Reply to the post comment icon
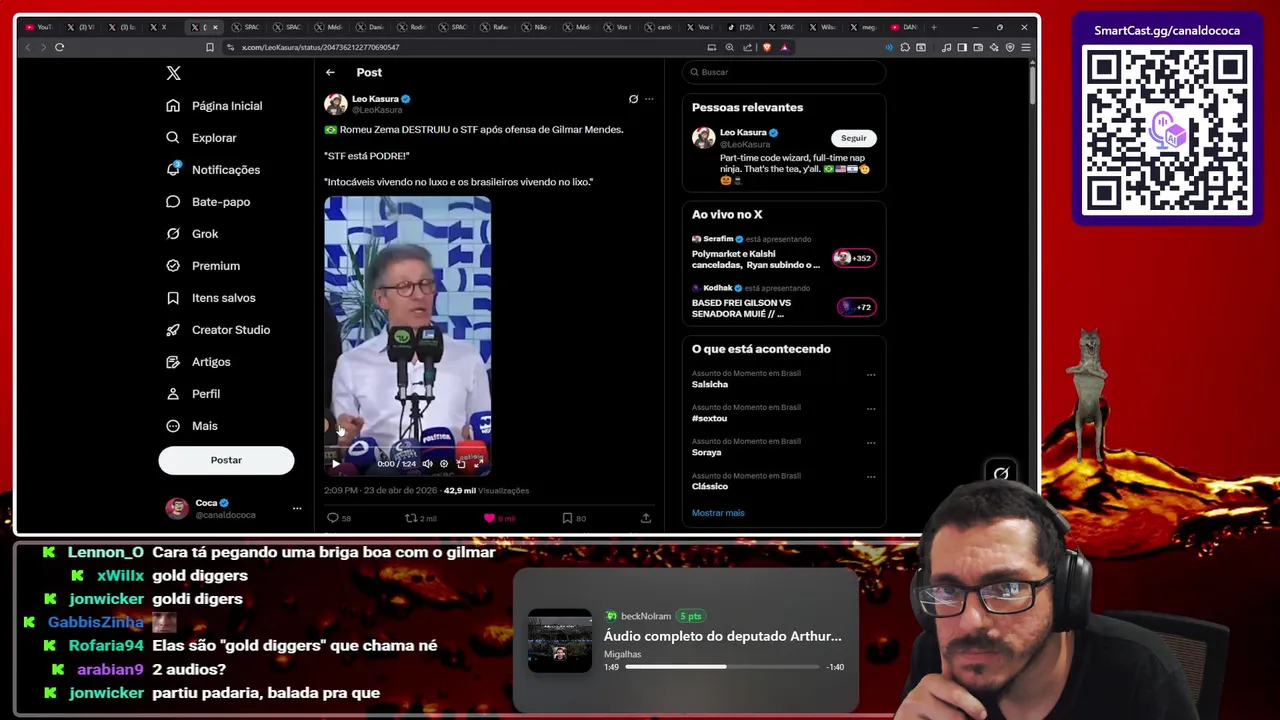The image size is (1280, 720). 333,518
